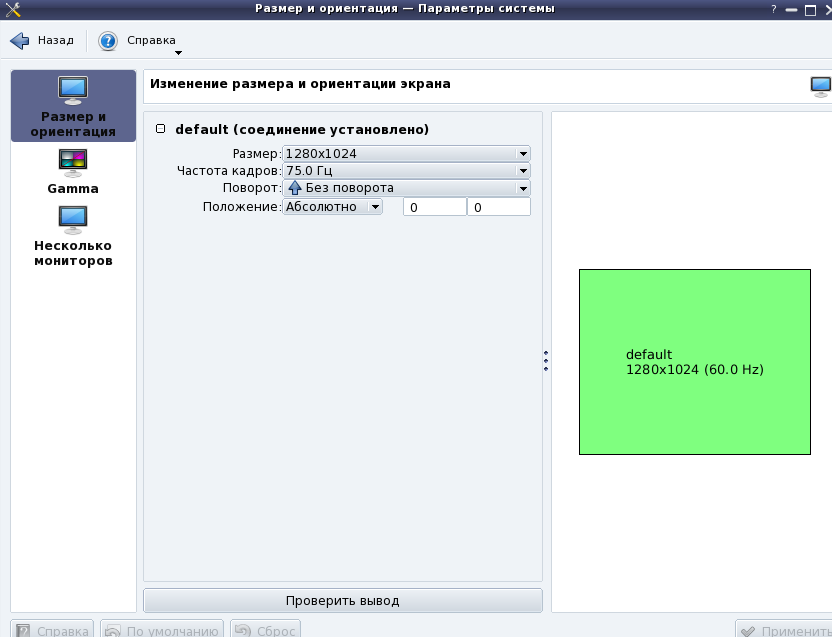Viewport: 832px width, 637px height.
Task: Open Несколько мониторов module
Action: [73, 236]
